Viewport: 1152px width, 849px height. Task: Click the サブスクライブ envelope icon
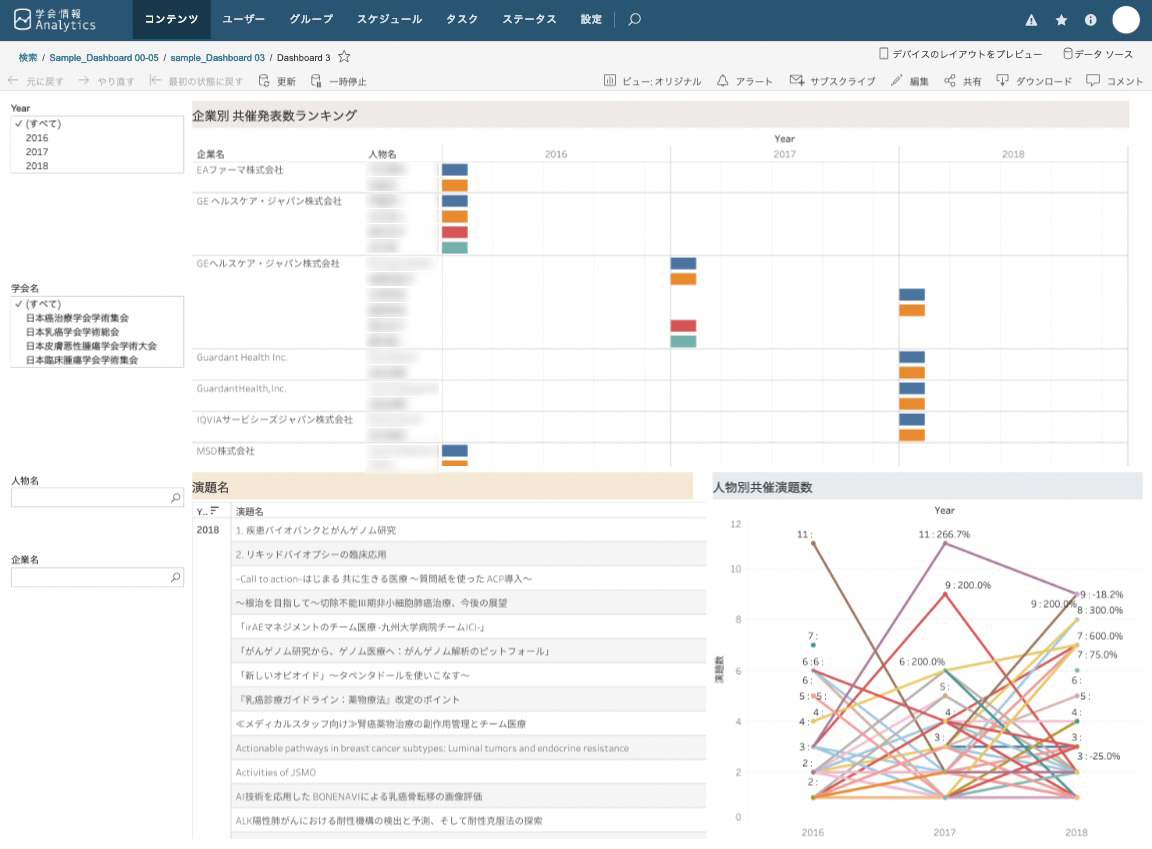(x=796, y=81)
